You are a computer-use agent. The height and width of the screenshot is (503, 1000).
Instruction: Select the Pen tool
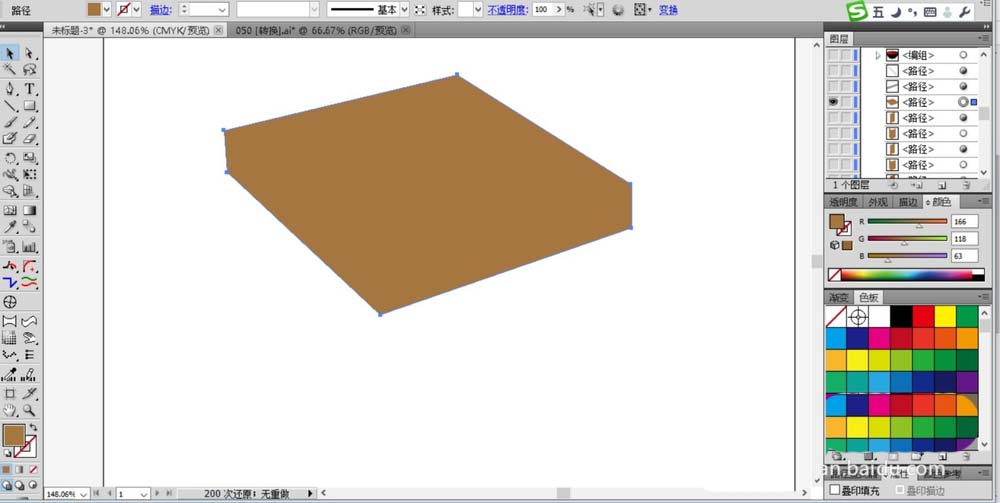(x=10, y=89)
